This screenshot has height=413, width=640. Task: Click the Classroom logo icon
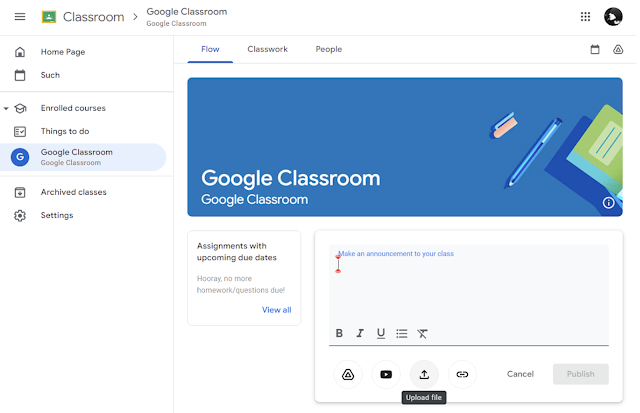point(49,17)
